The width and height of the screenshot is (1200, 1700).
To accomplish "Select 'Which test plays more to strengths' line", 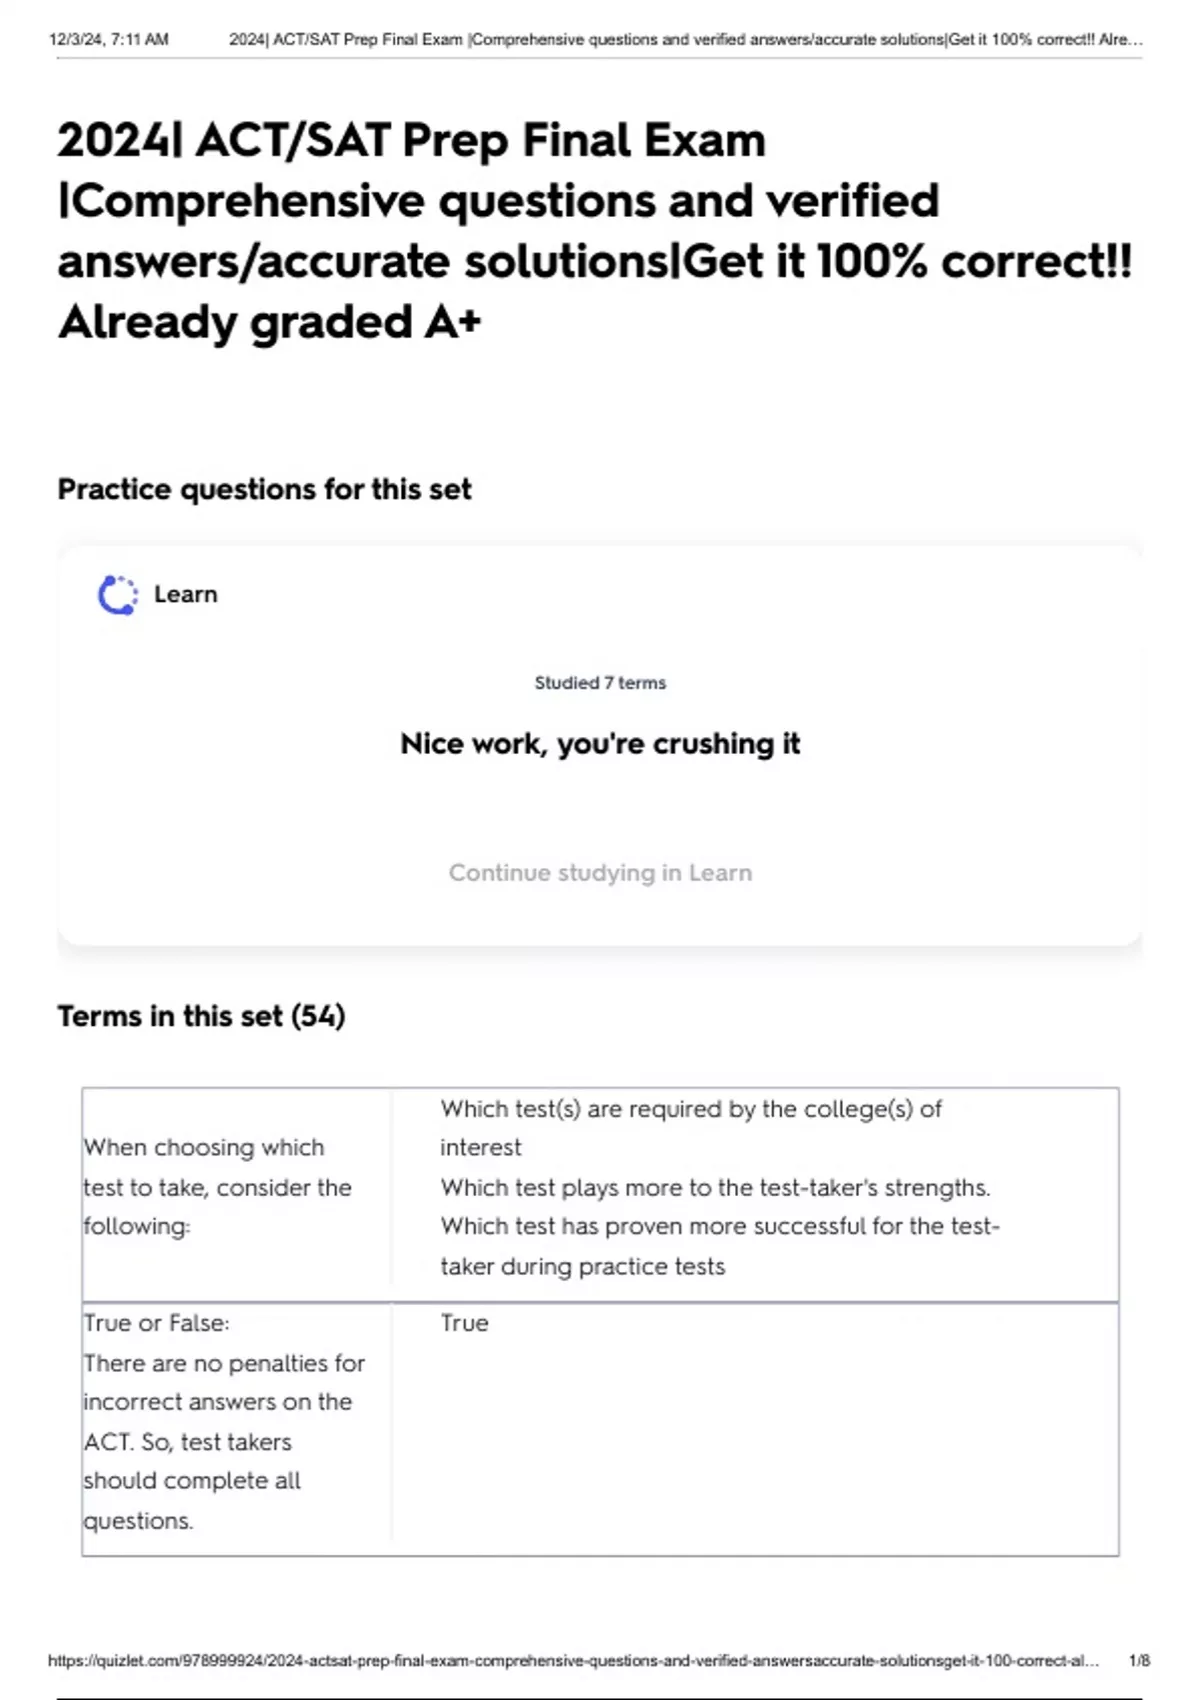I will click(x=715, y=1187).
